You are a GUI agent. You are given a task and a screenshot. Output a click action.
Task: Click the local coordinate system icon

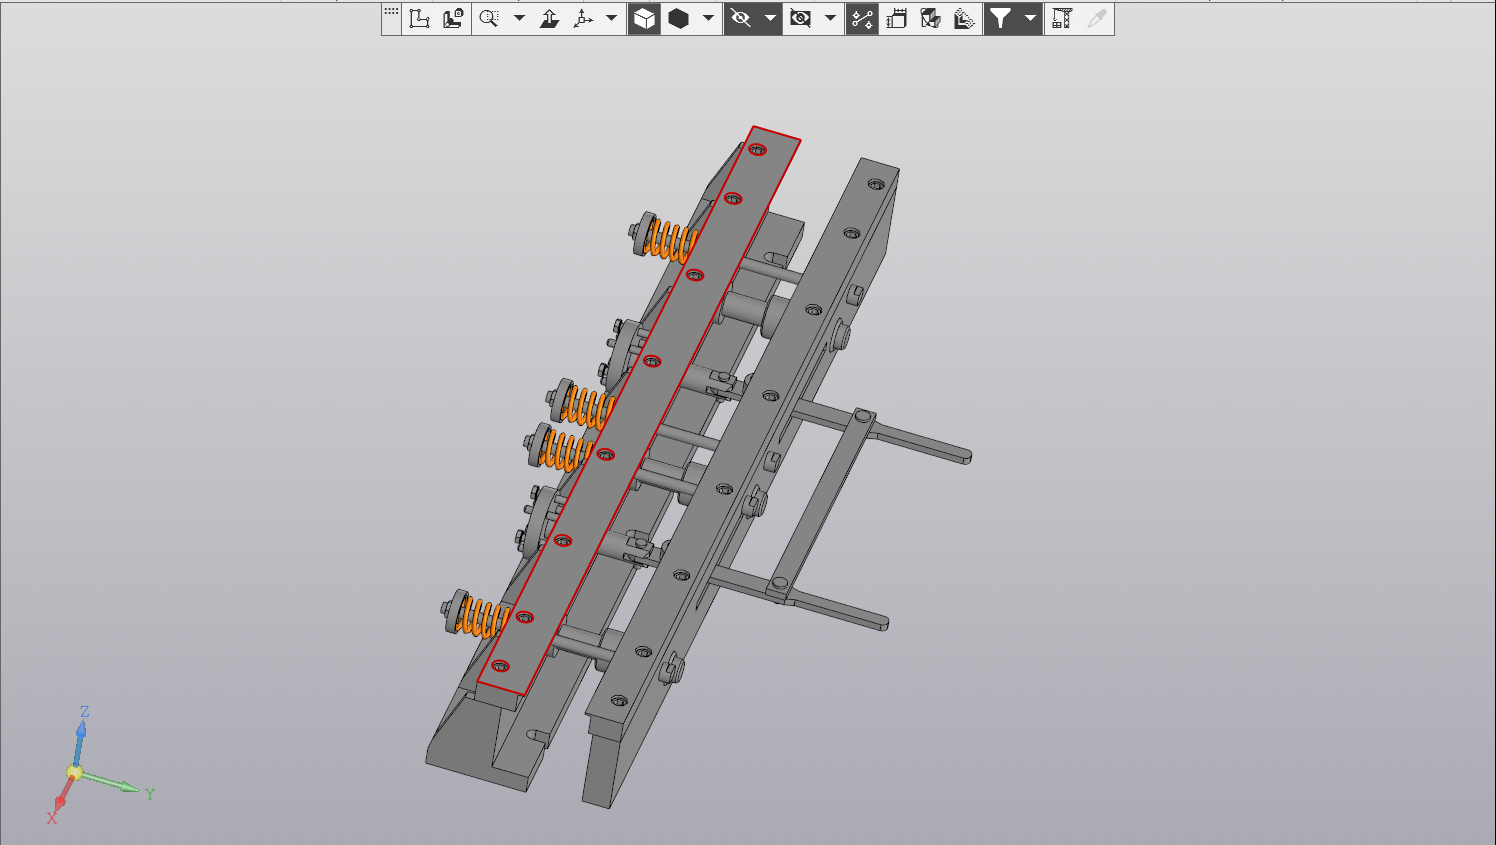(420, 18)
